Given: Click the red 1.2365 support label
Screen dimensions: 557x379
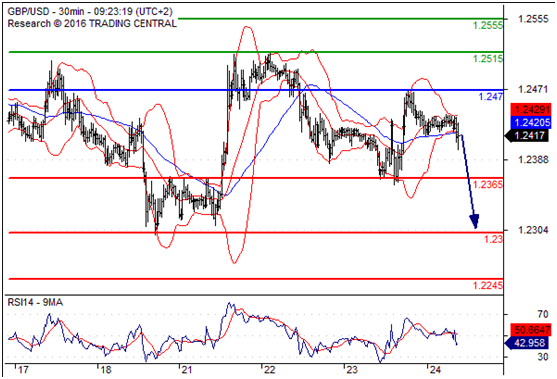Looking at the screenshot, I should (488, 184).
